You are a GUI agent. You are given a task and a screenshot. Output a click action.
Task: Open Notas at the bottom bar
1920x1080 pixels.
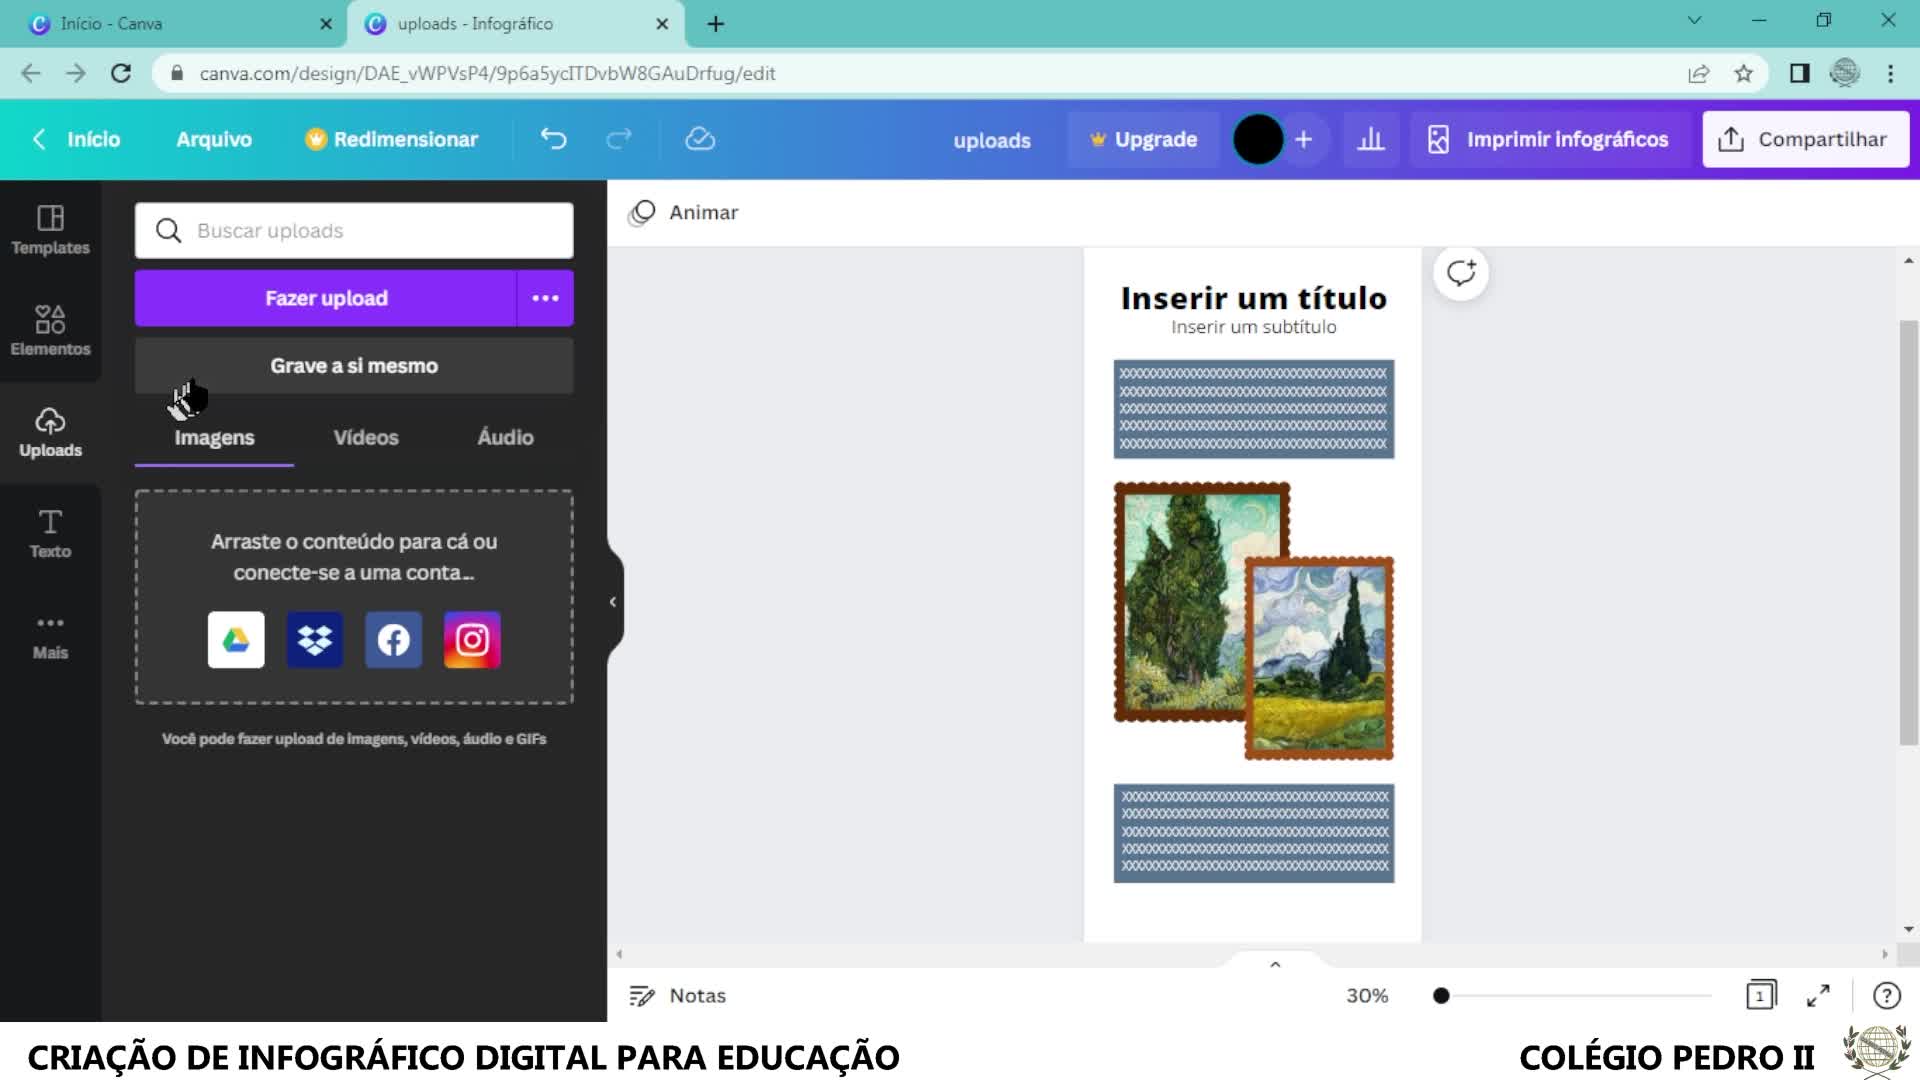pyautogui.click(x=677, y=996)
